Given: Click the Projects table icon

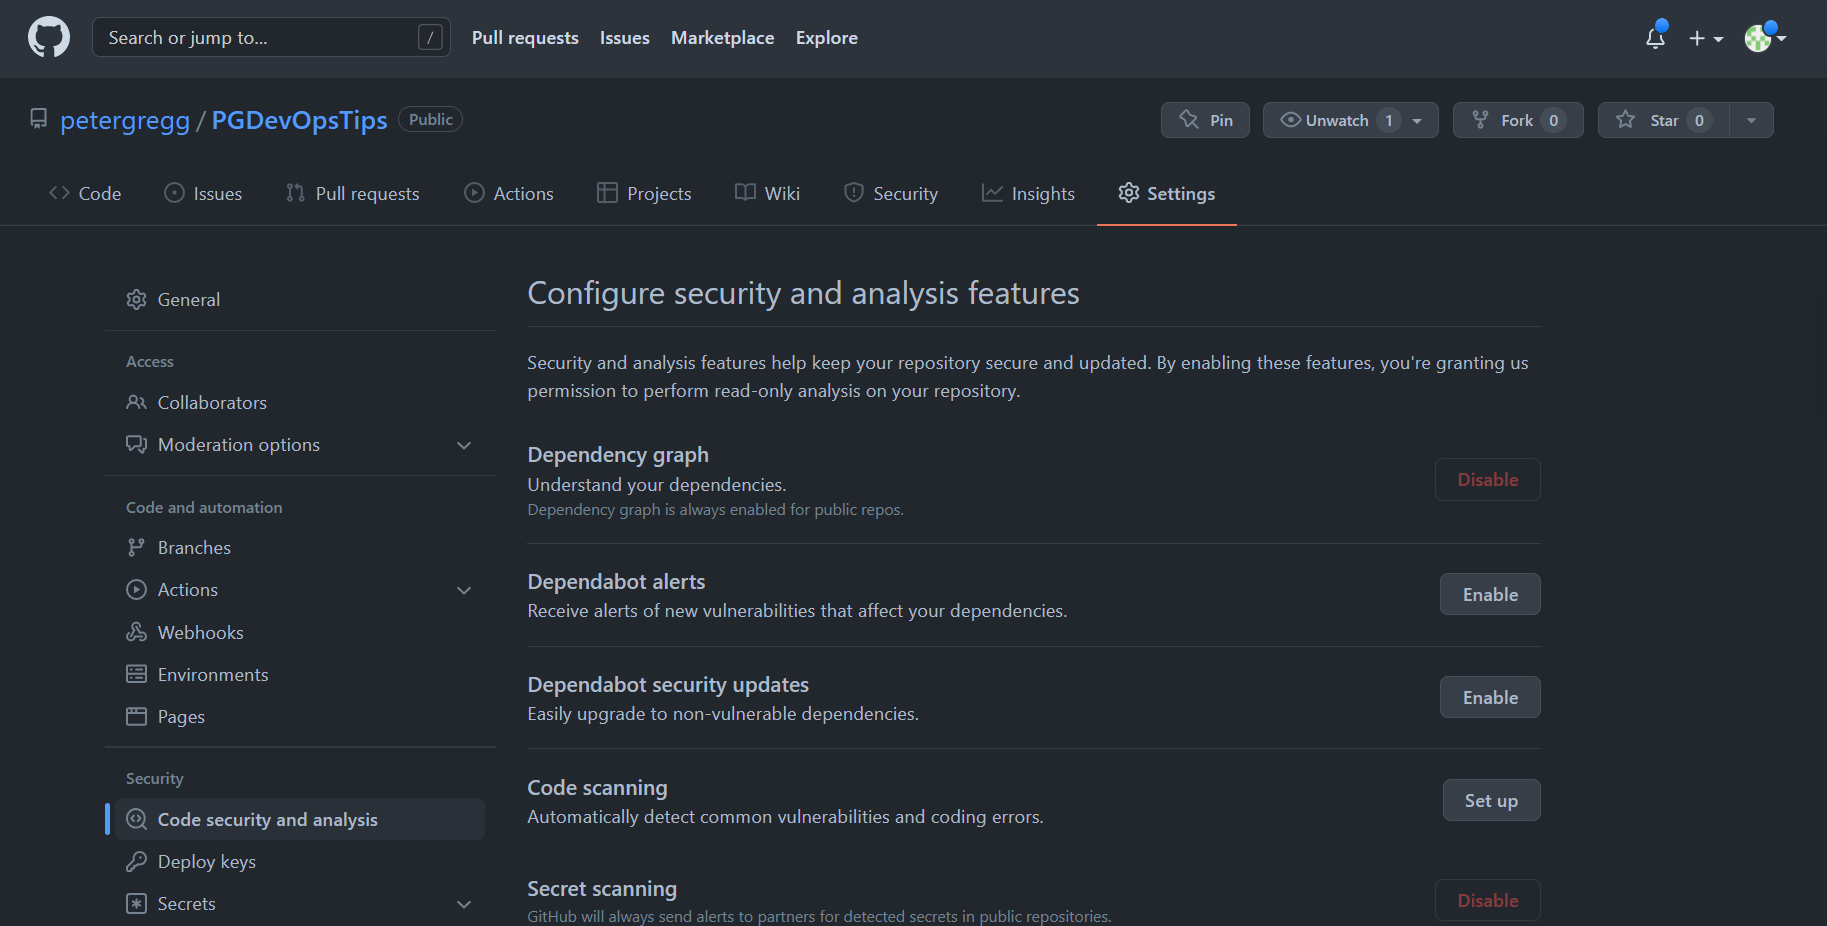Looking at the screenshot, I should [607, 193].
